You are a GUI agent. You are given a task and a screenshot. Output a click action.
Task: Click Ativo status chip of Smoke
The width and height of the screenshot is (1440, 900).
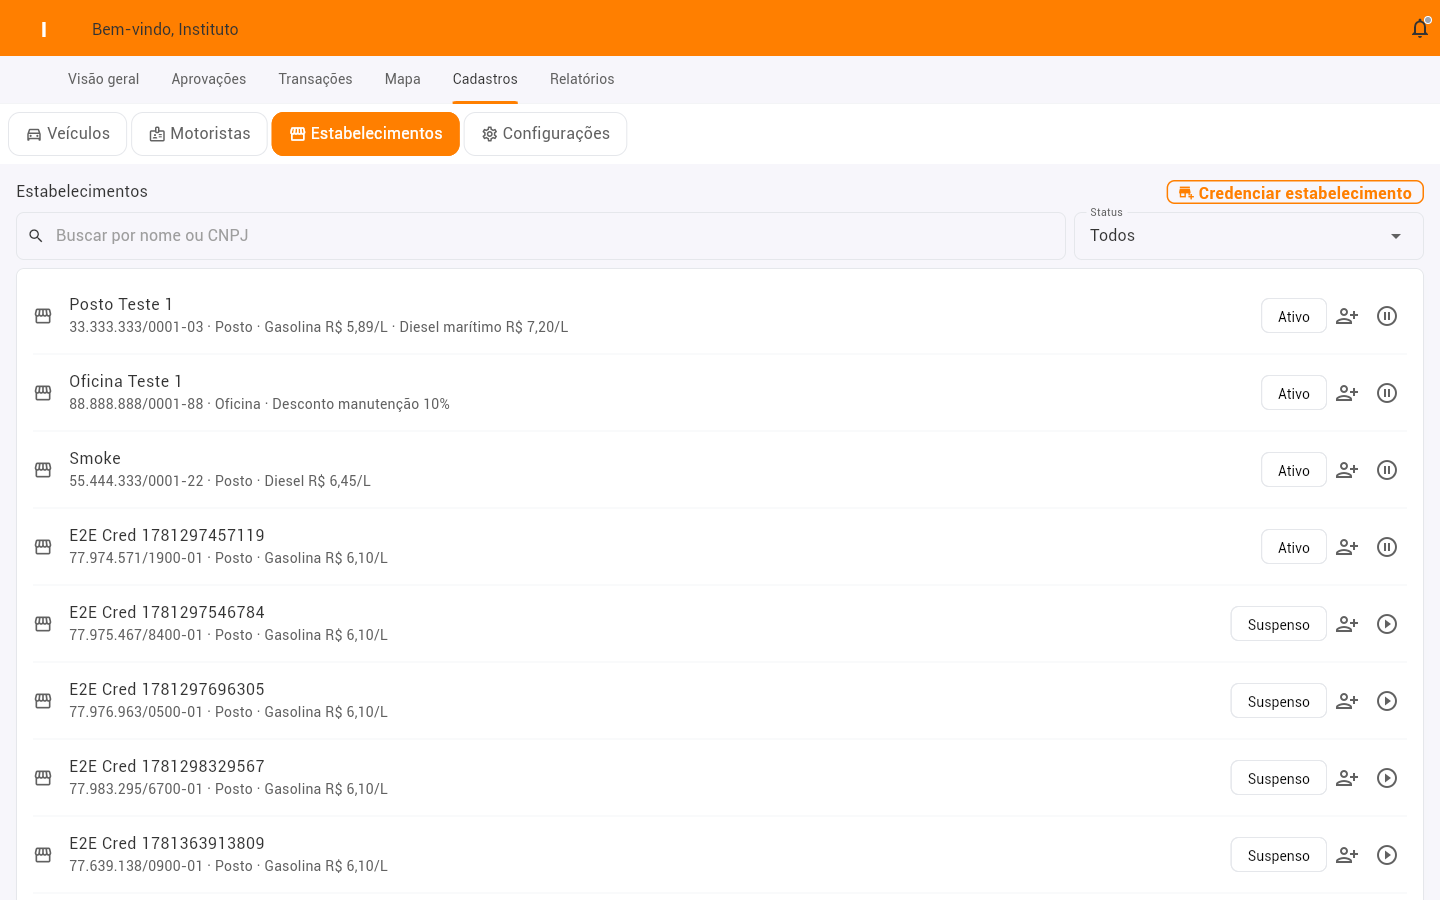click(x=1294, y=470)
